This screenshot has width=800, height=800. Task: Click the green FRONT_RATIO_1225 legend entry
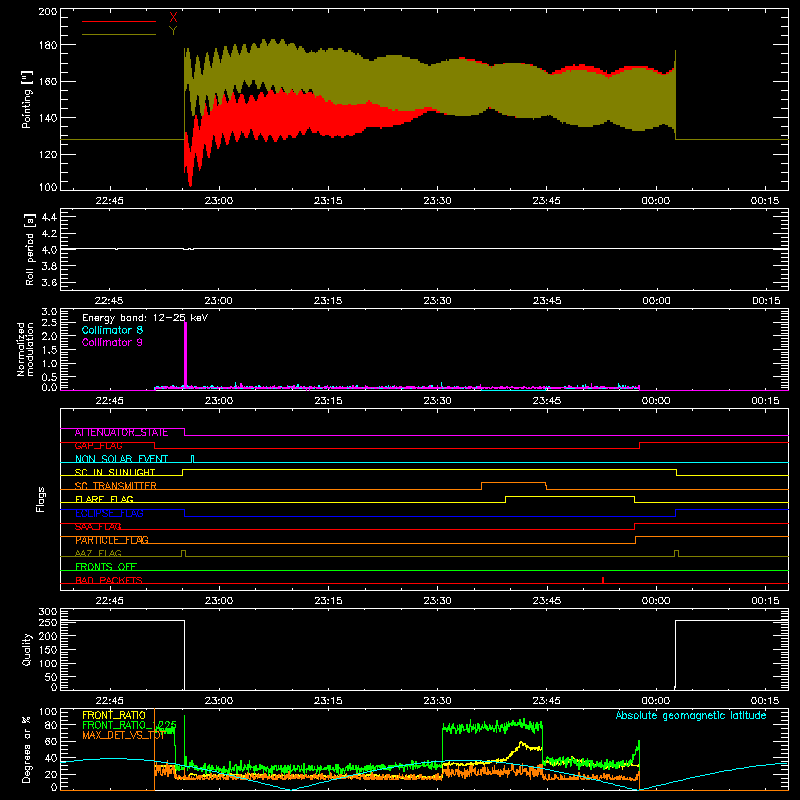pos(129,725)
